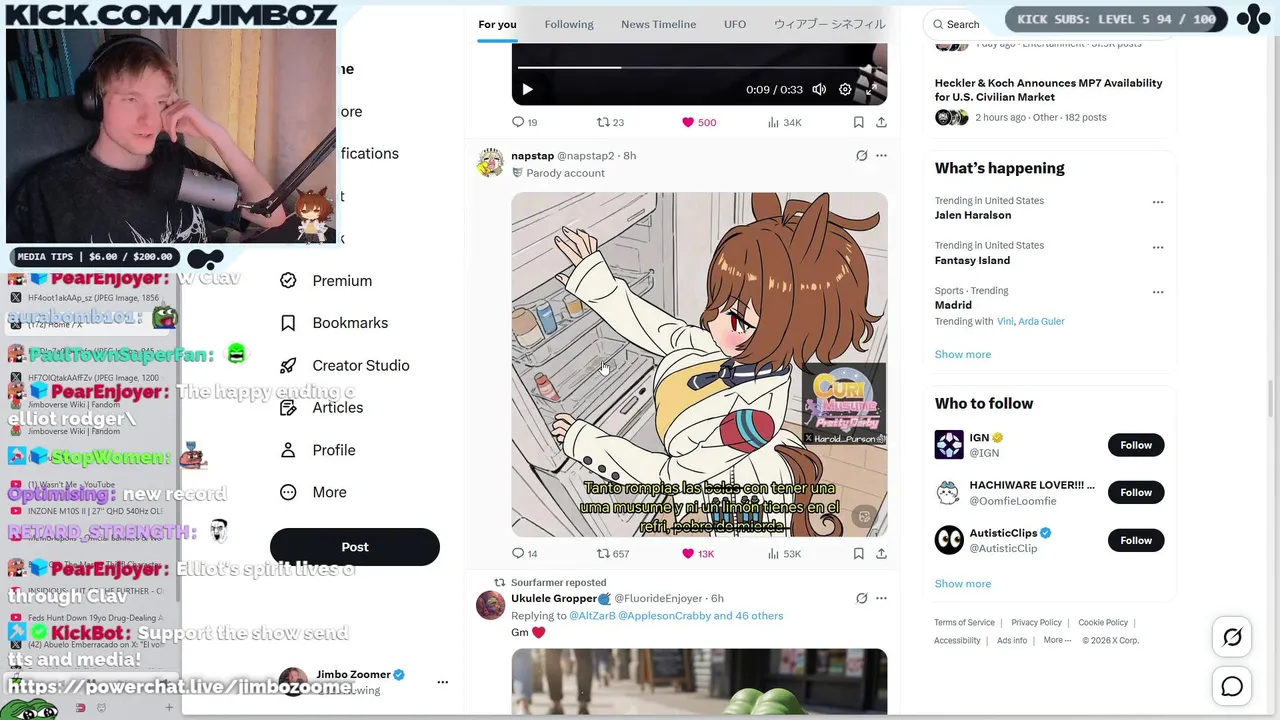Viewport: 1280px width, 720px height.
Task: Open options for Madrid trend
Action: pos(1158,292)
